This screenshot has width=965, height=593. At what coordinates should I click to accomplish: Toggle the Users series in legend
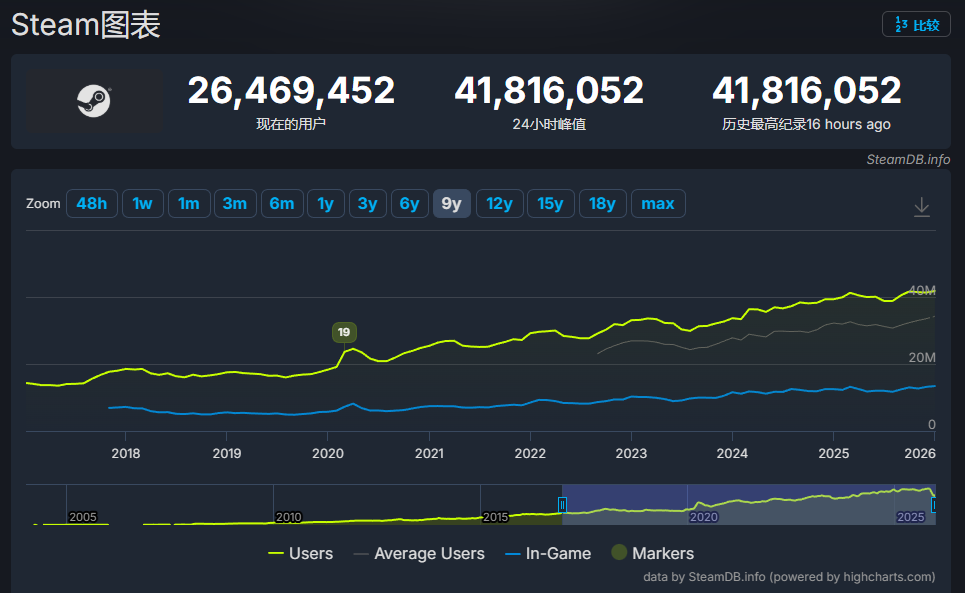tap(300, 553)
